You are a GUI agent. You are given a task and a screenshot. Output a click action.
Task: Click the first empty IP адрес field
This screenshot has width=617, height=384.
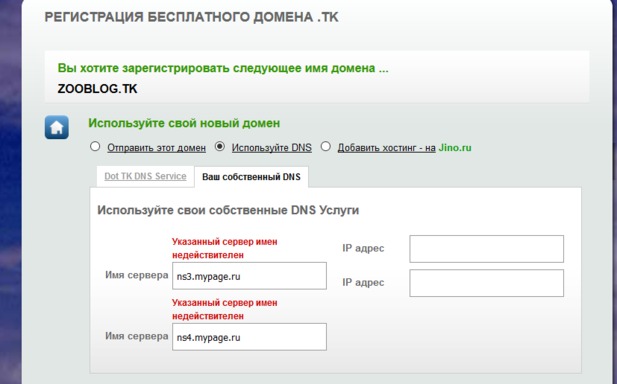pyautogui.click(x=486, y=249)
